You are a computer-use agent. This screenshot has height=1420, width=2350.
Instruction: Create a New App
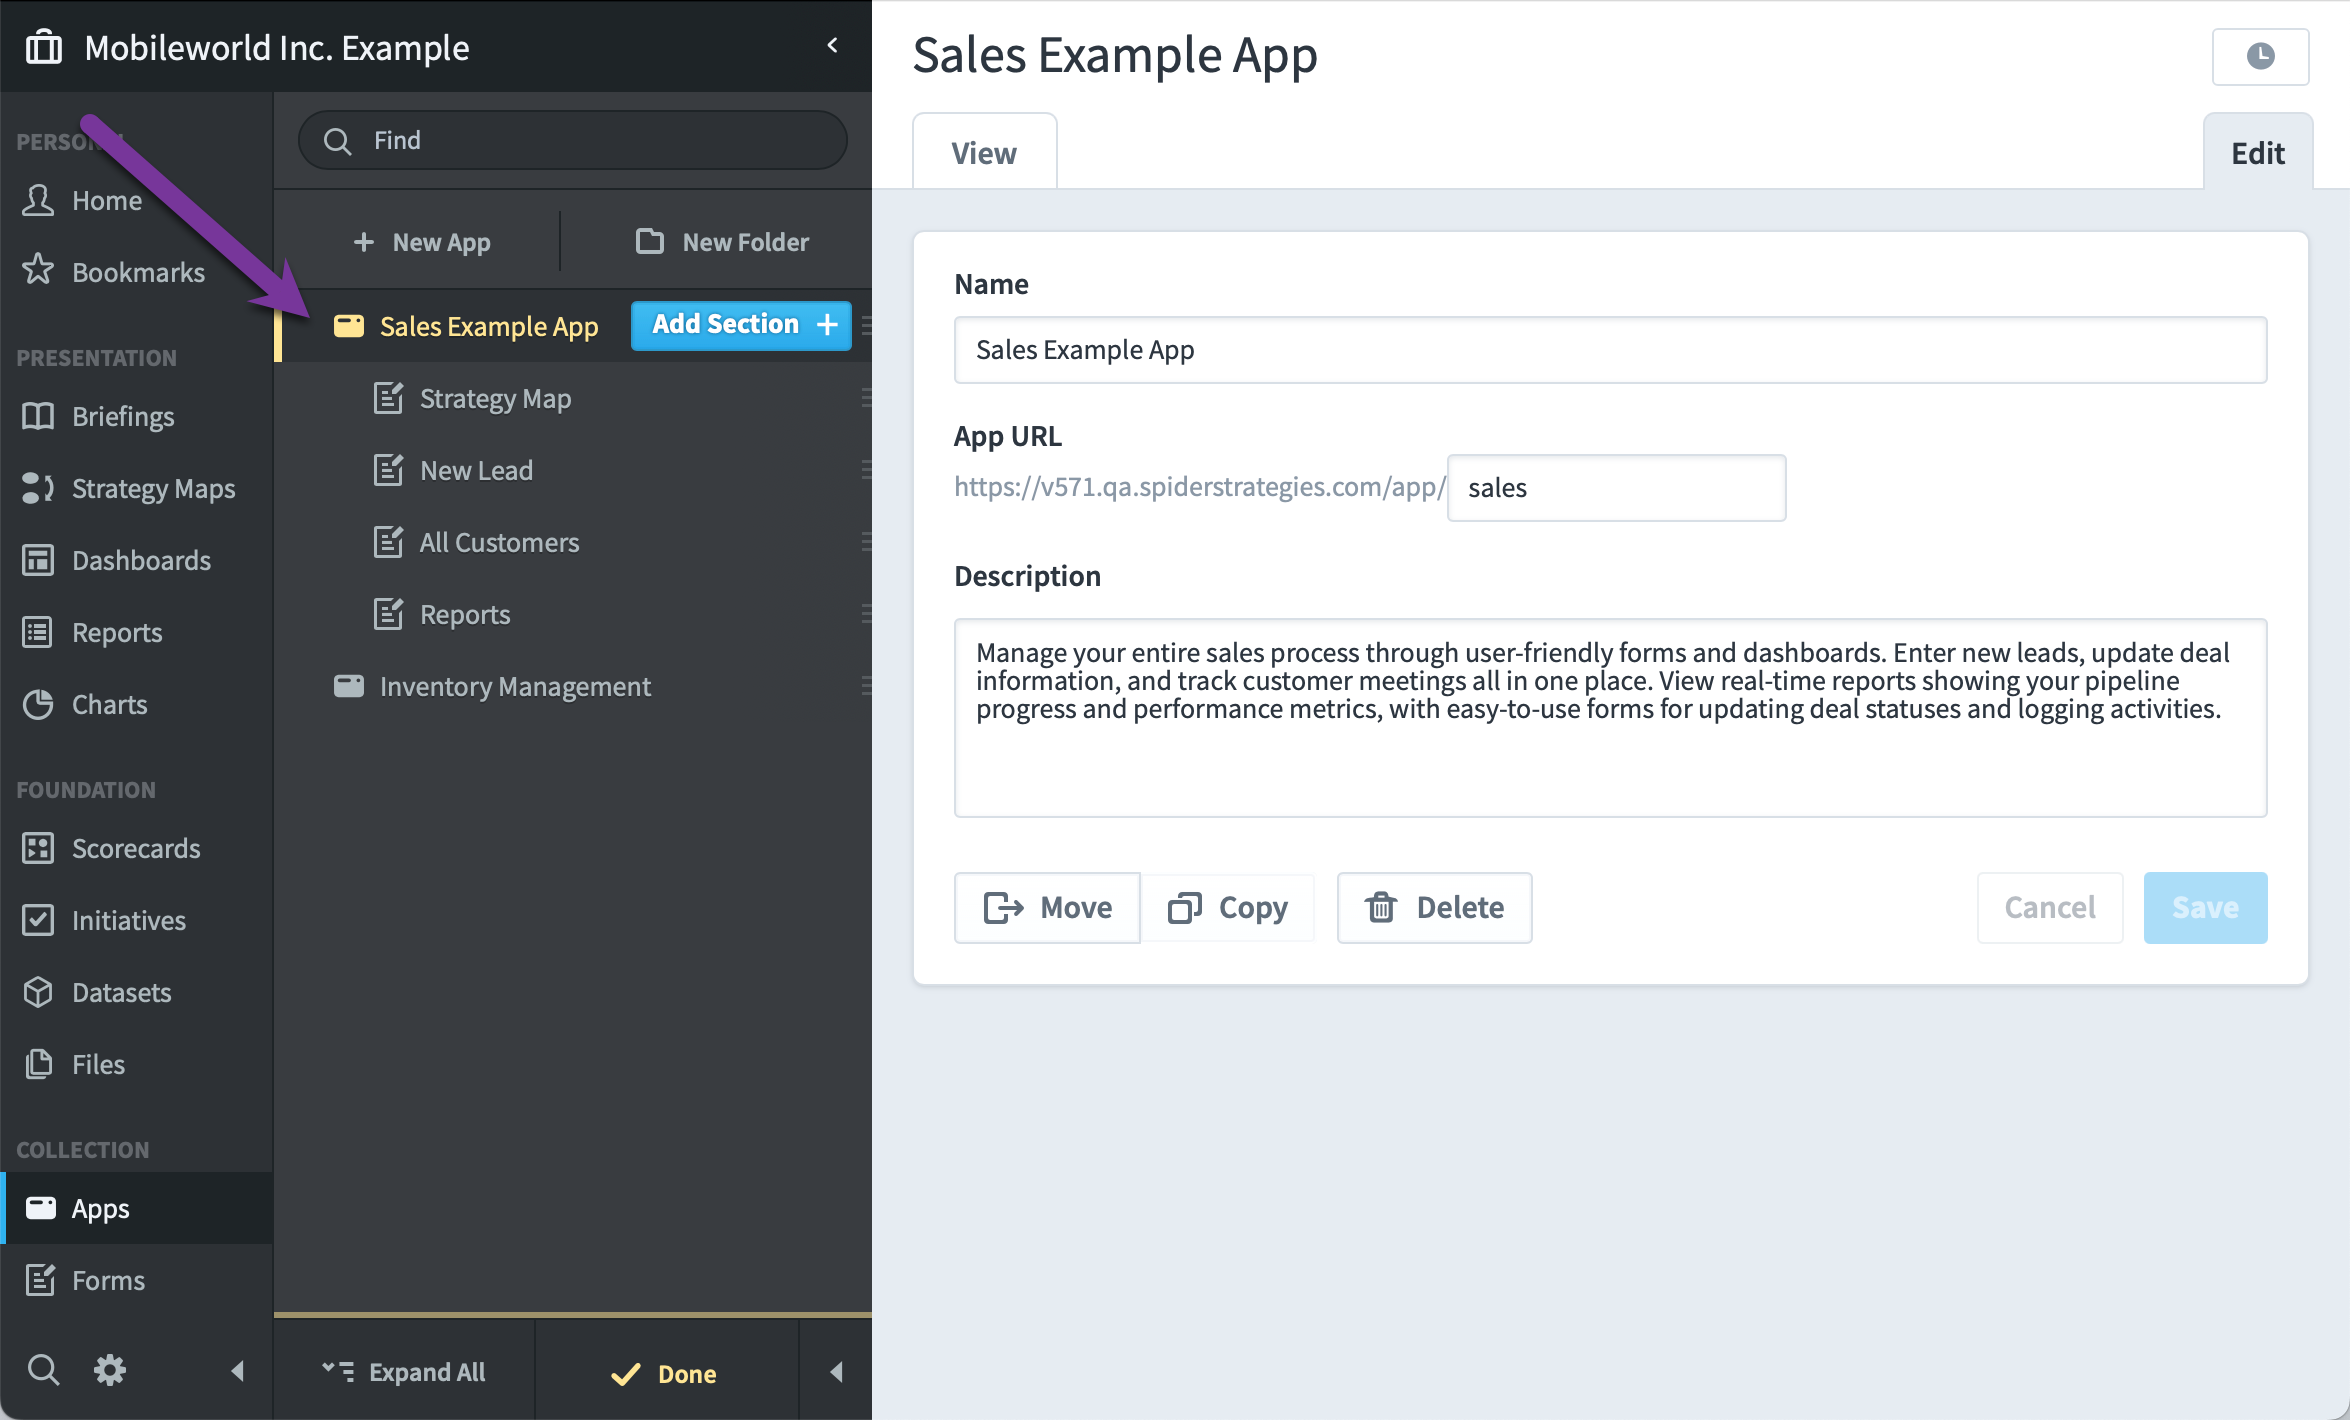(421, 242)
